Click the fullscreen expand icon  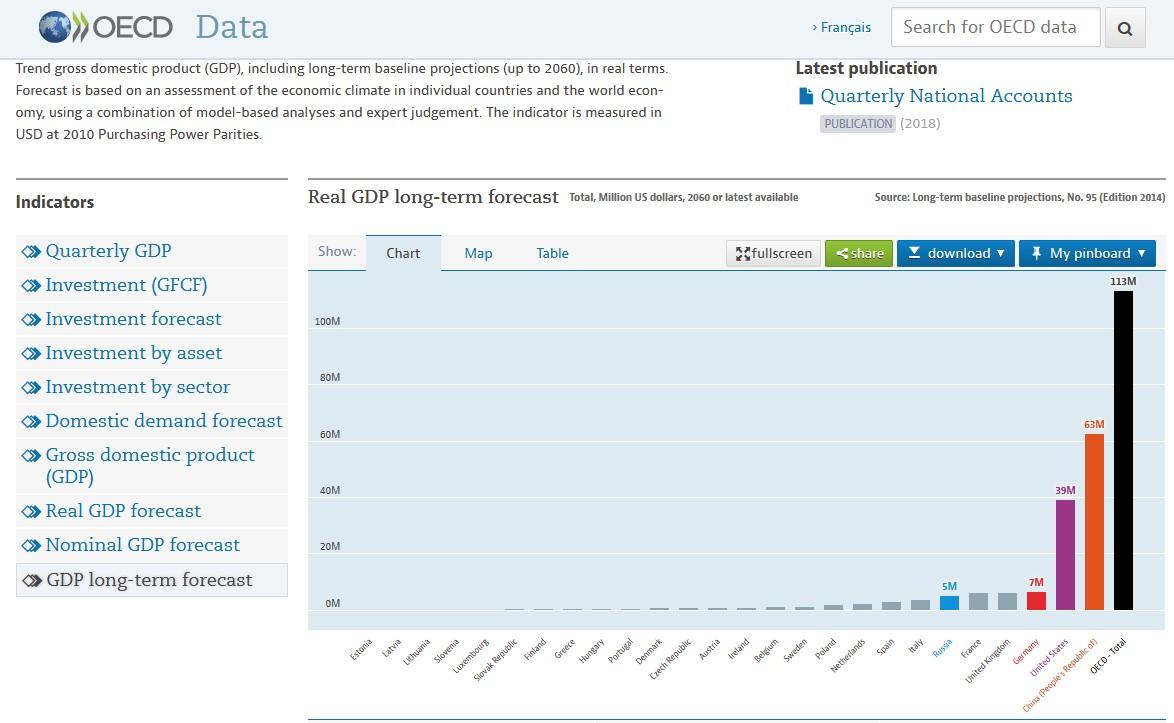tap(743, 254)
